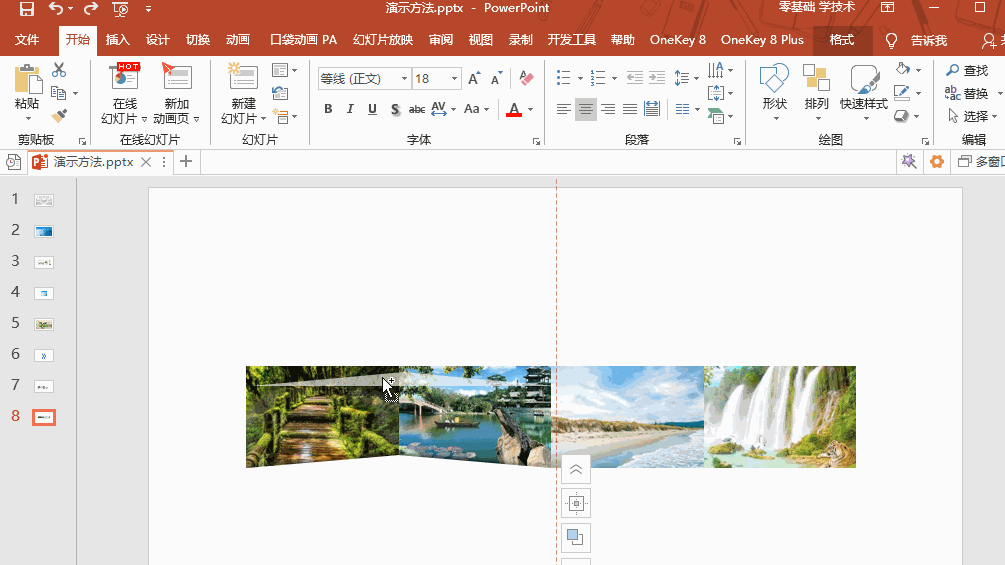Viewport: 1005px width, 565px height.
Task: Switch to the 设计 design tab
Action: click(158, 40)
